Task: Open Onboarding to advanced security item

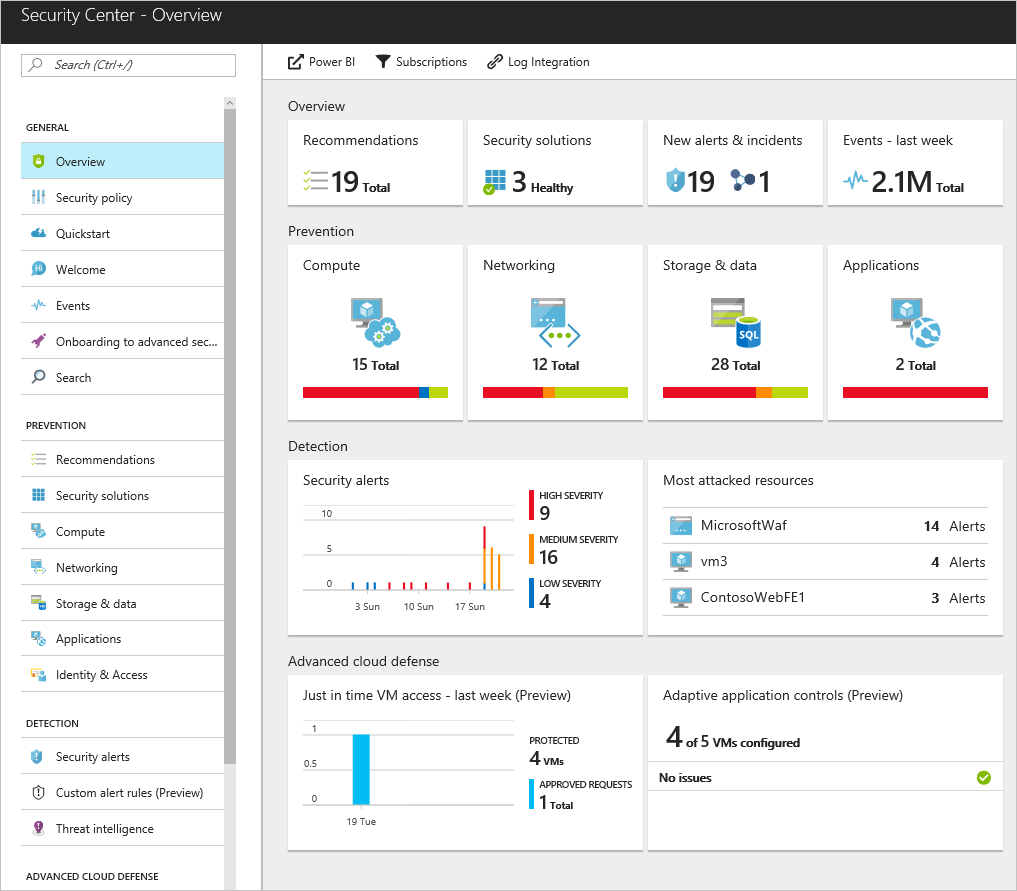Action: coord(123,341)
